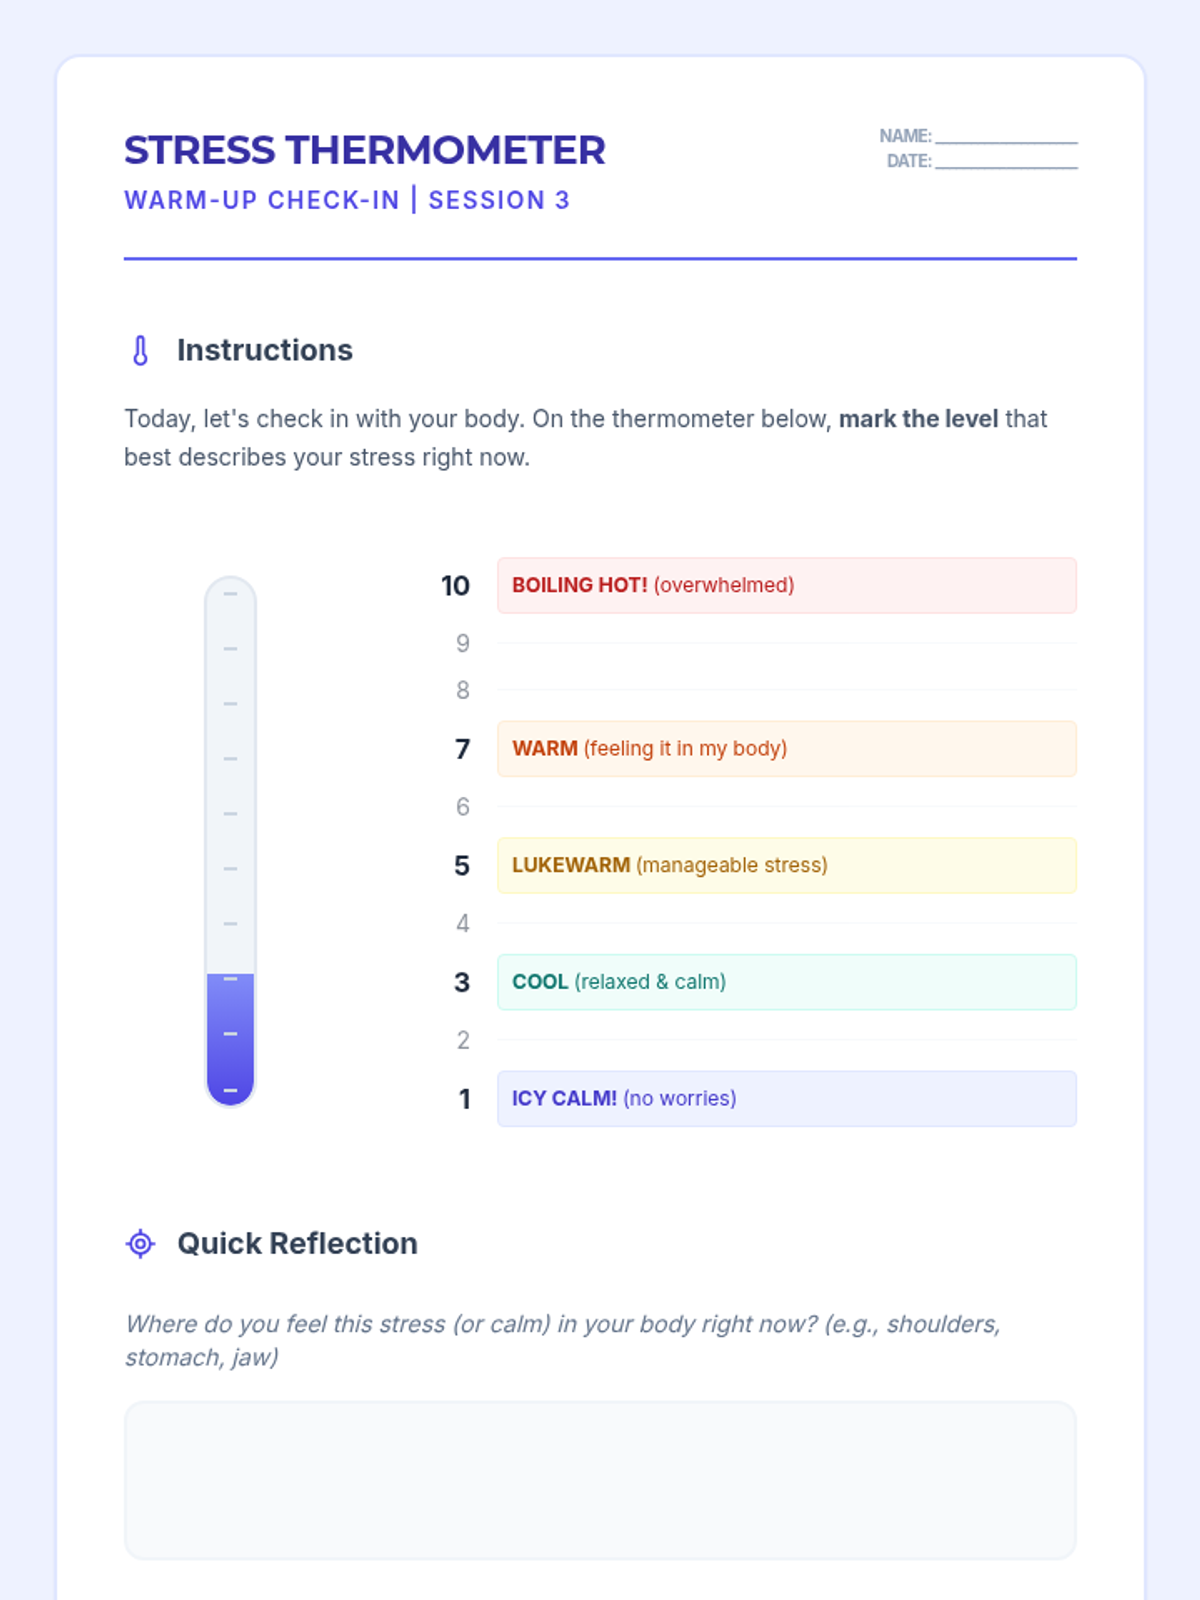Image resolution: width=1200 pixels, height=1600 pixels.
Task: Click the target icon beside Quick Reflection
Action: [x=141, y=1243]
